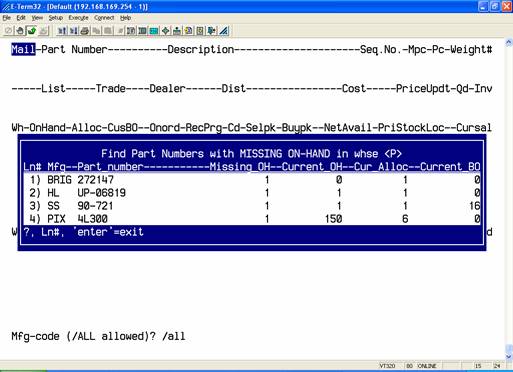Restore down the E-Term32 window
Image resolution: width=513 pixels, height=372 pixels.
click(495, 6)
